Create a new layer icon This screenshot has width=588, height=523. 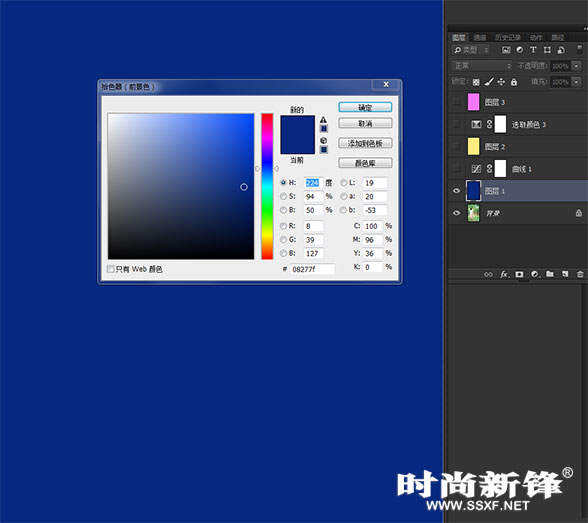coord(565,274)
